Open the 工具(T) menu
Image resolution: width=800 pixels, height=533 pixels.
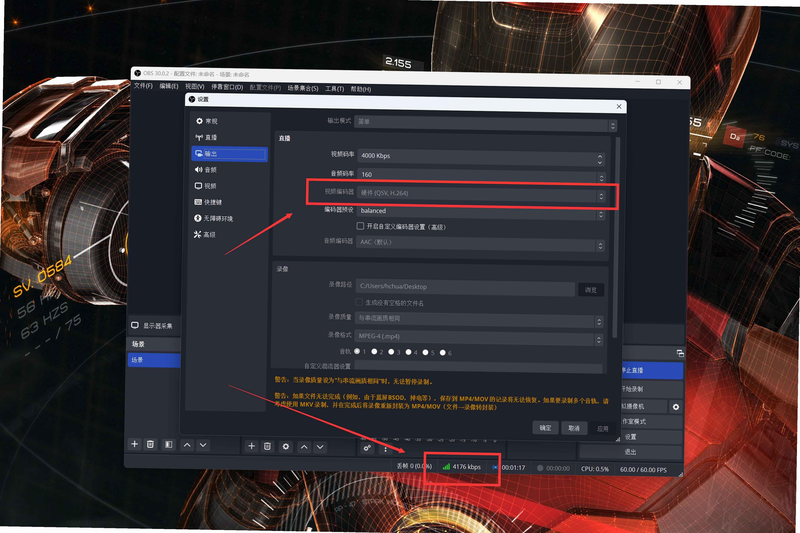(x=335, y=89)
